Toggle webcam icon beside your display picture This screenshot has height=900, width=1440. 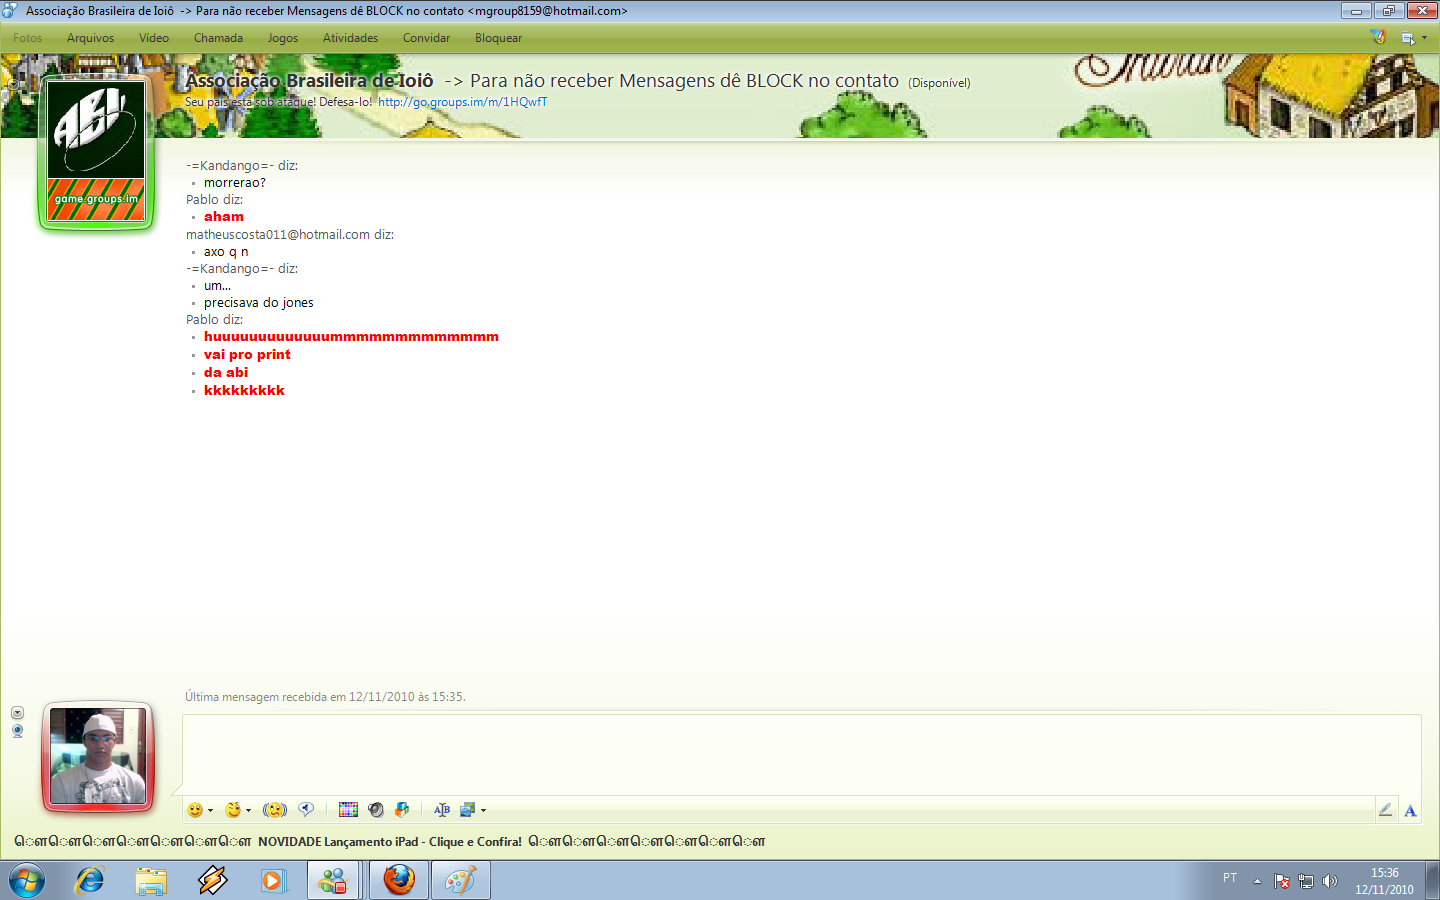17,731
